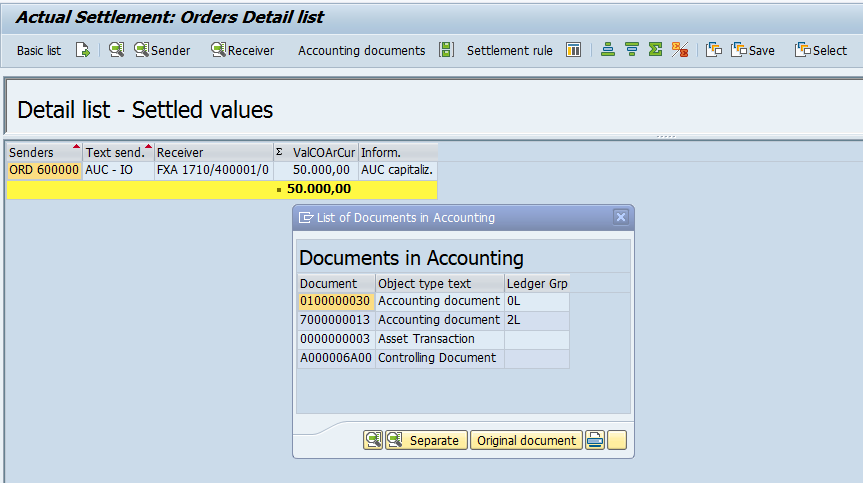The width and height of the screenshot is (863, 483).
Task: Click the sort descending icon
Action: [x=632, y=50]
